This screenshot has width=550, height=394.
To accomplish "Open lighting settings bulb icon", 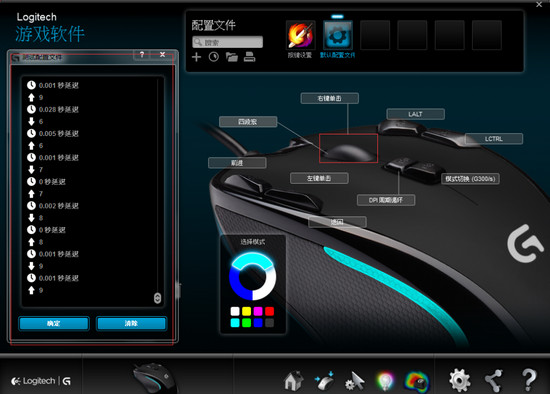I will (x=385, y=381).
